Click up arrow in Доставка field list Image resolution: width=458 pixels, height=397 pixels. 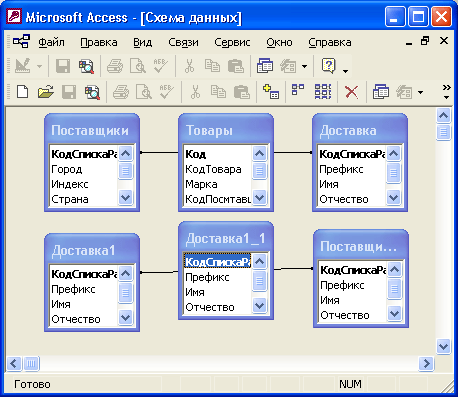point(394,154)
